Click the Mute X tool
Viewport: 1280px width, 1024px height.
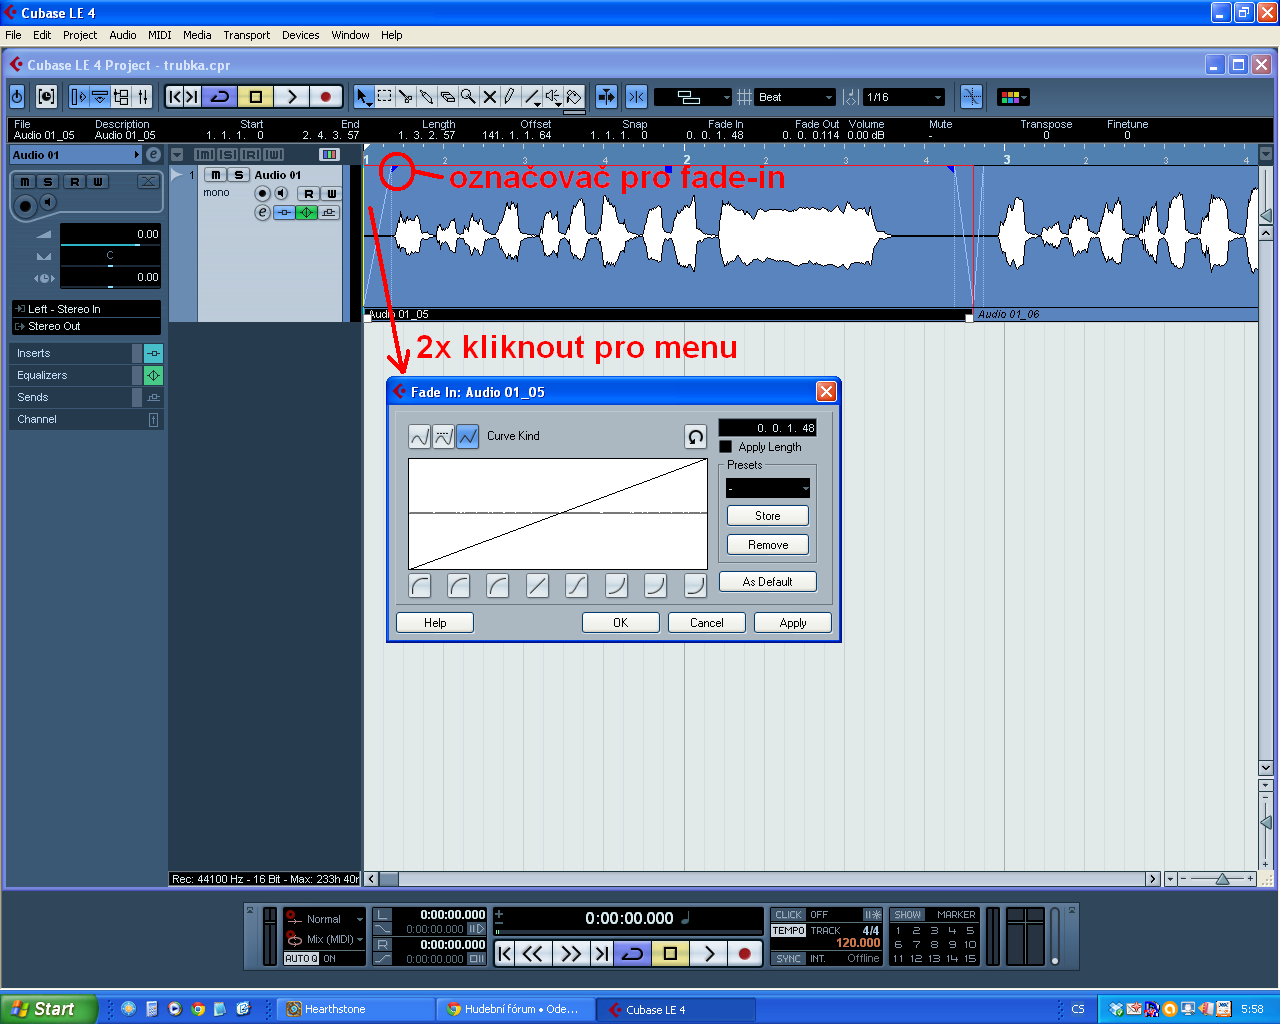(489, 97)
